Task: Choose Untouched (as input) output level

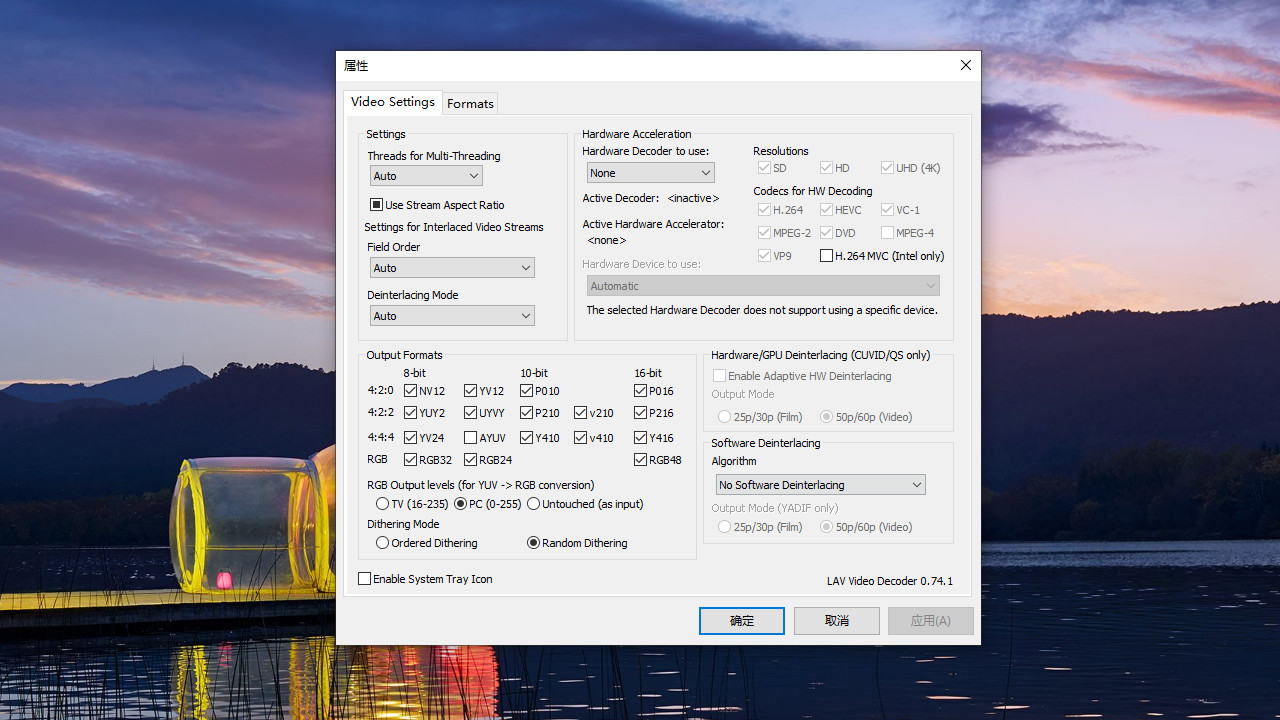Action: click(534, 504)
